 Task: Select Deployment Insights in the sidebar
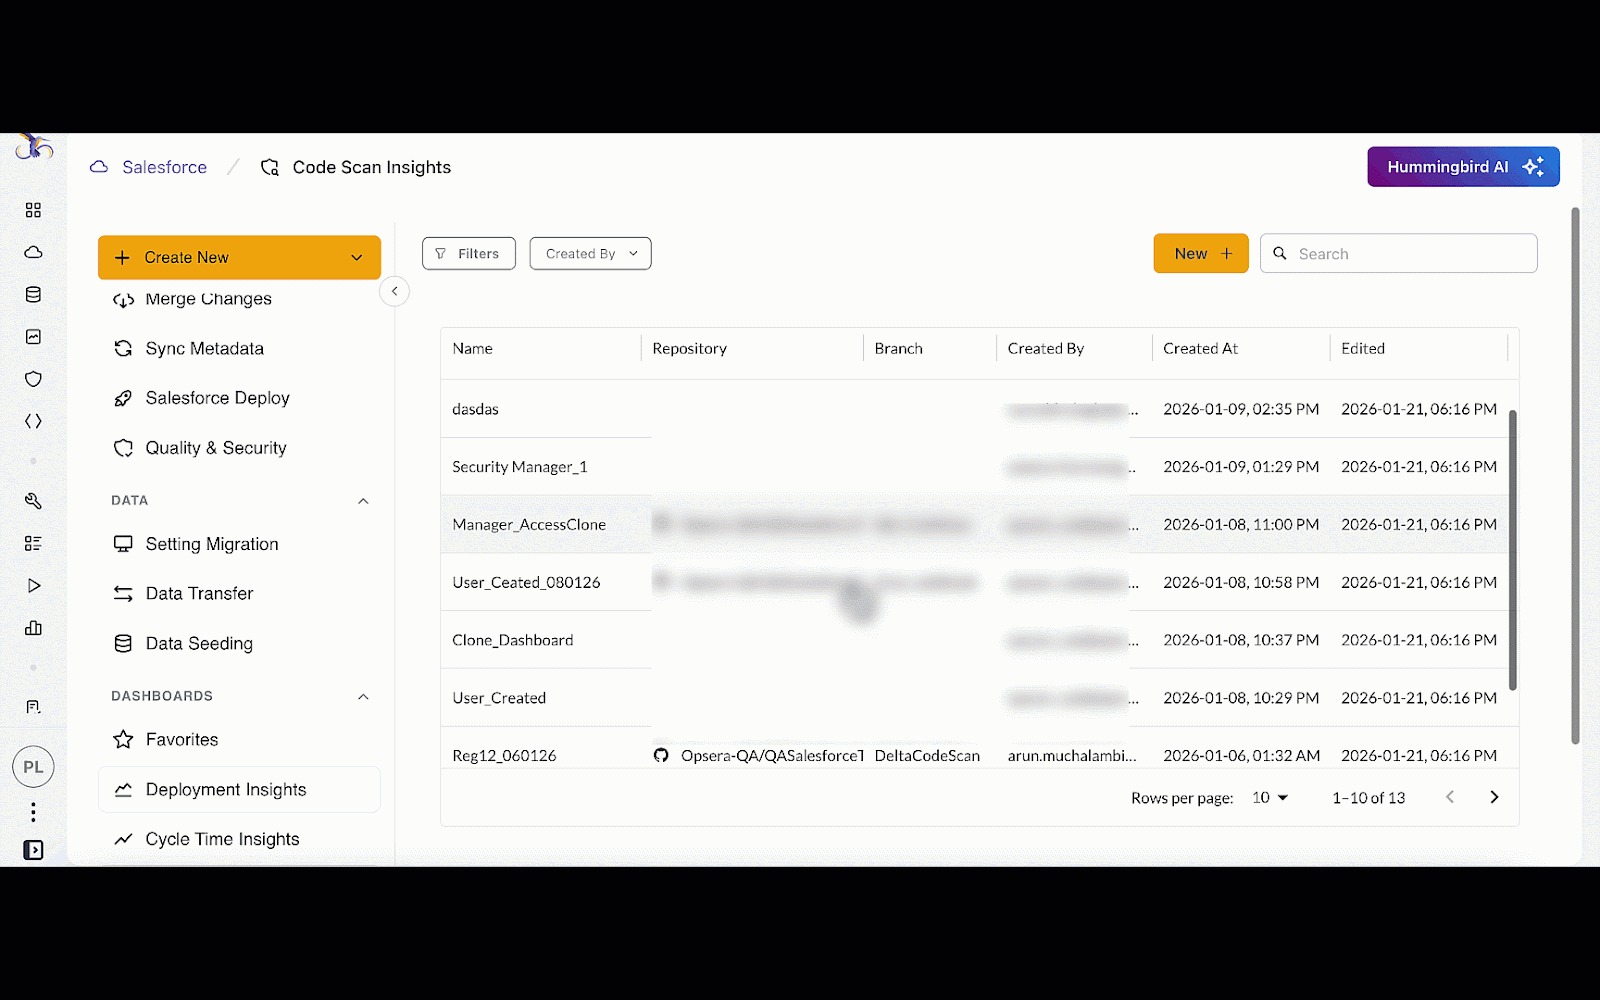point(226,790)
